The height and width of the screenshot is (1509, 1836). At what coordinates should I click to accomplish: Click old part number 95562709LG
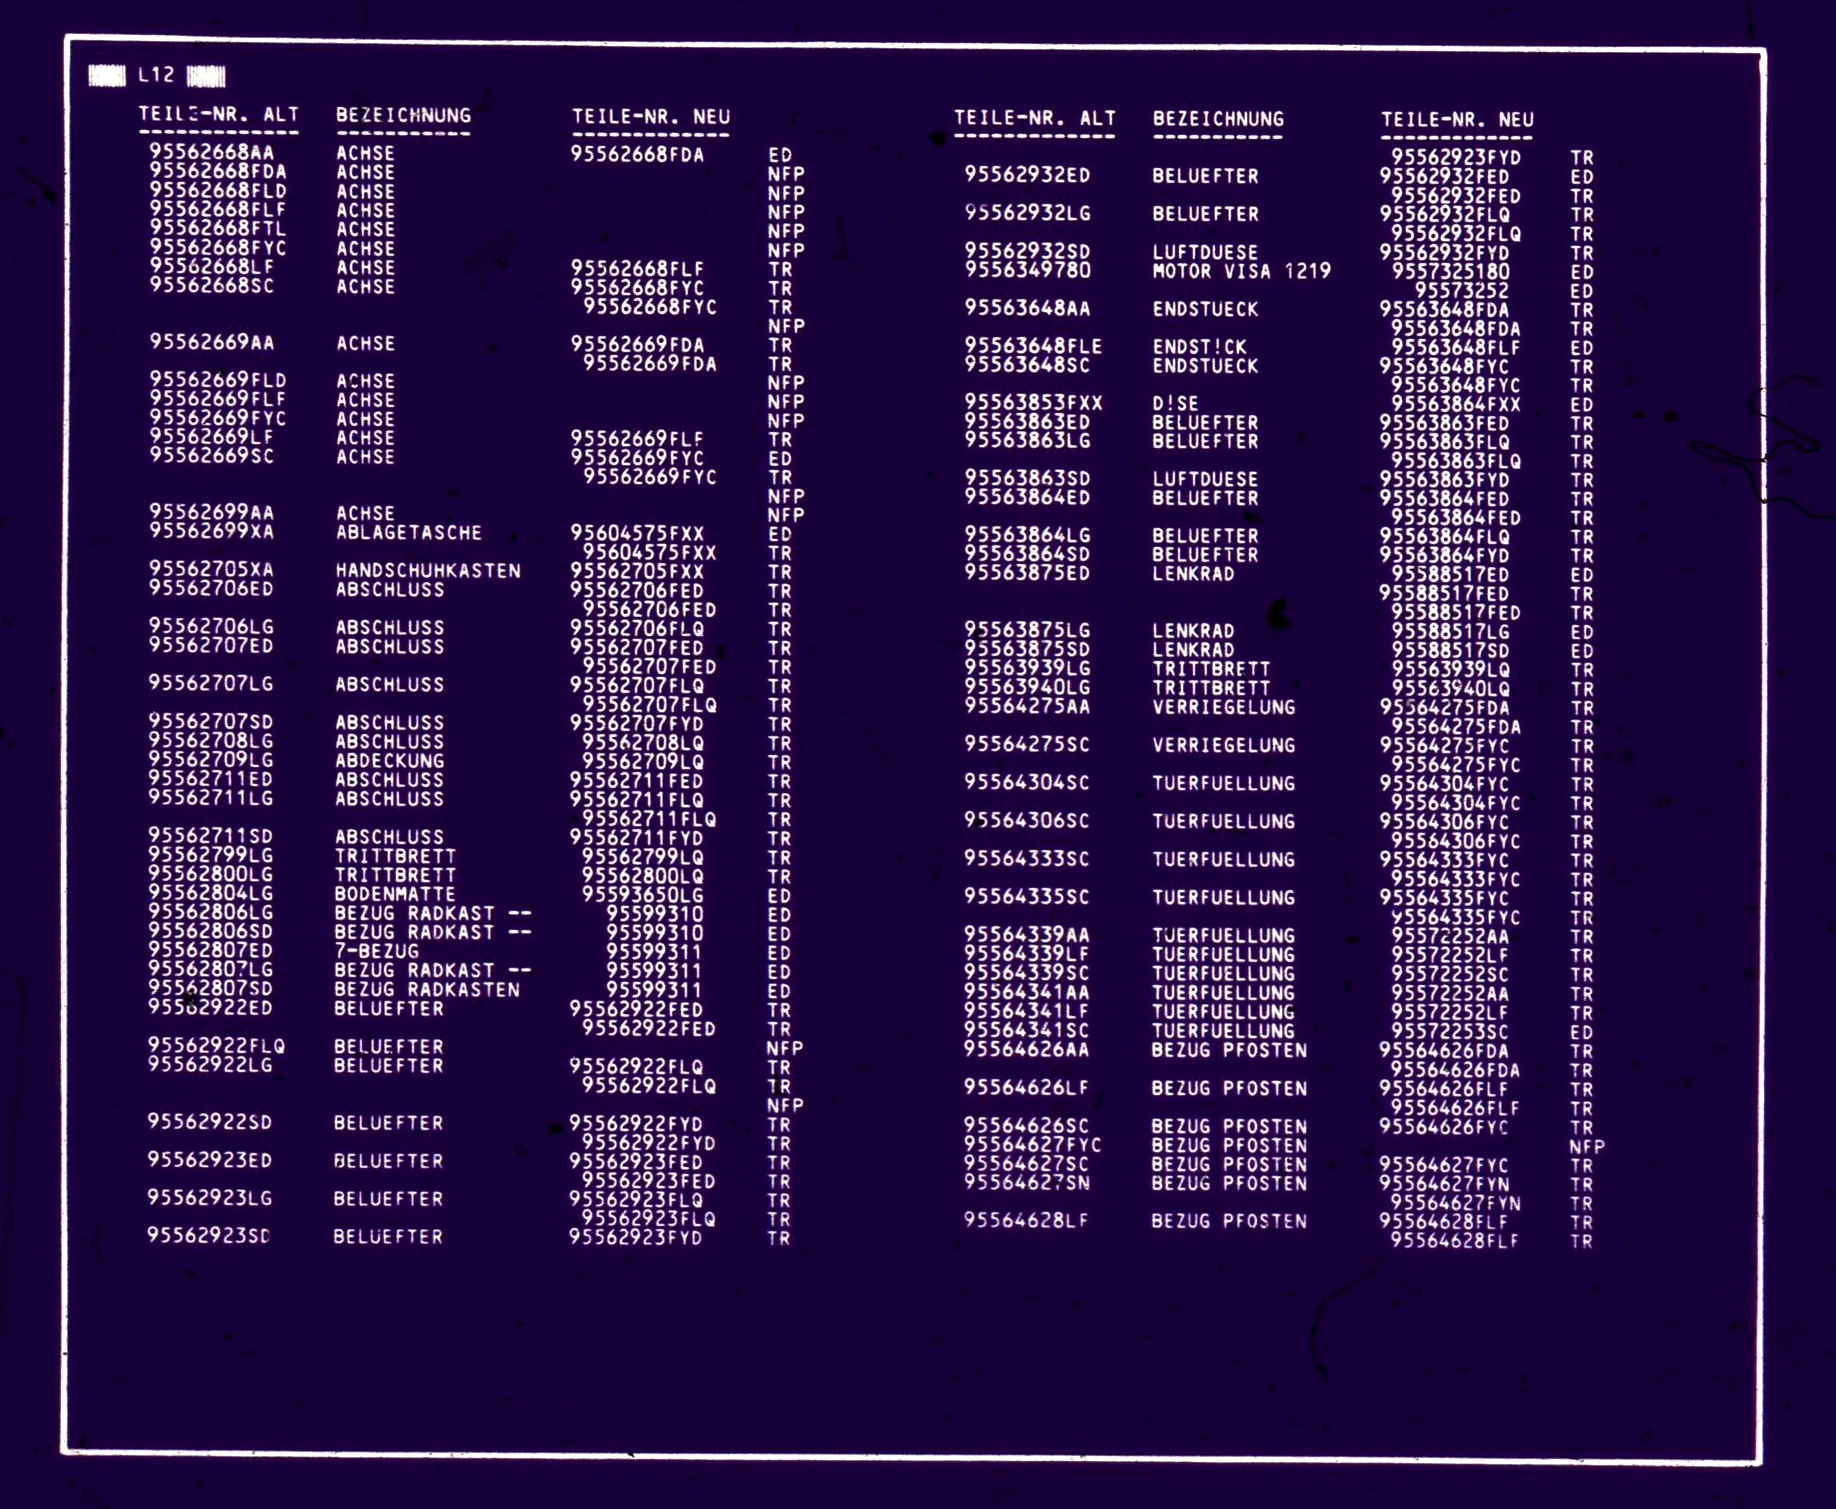click(210, 760)
